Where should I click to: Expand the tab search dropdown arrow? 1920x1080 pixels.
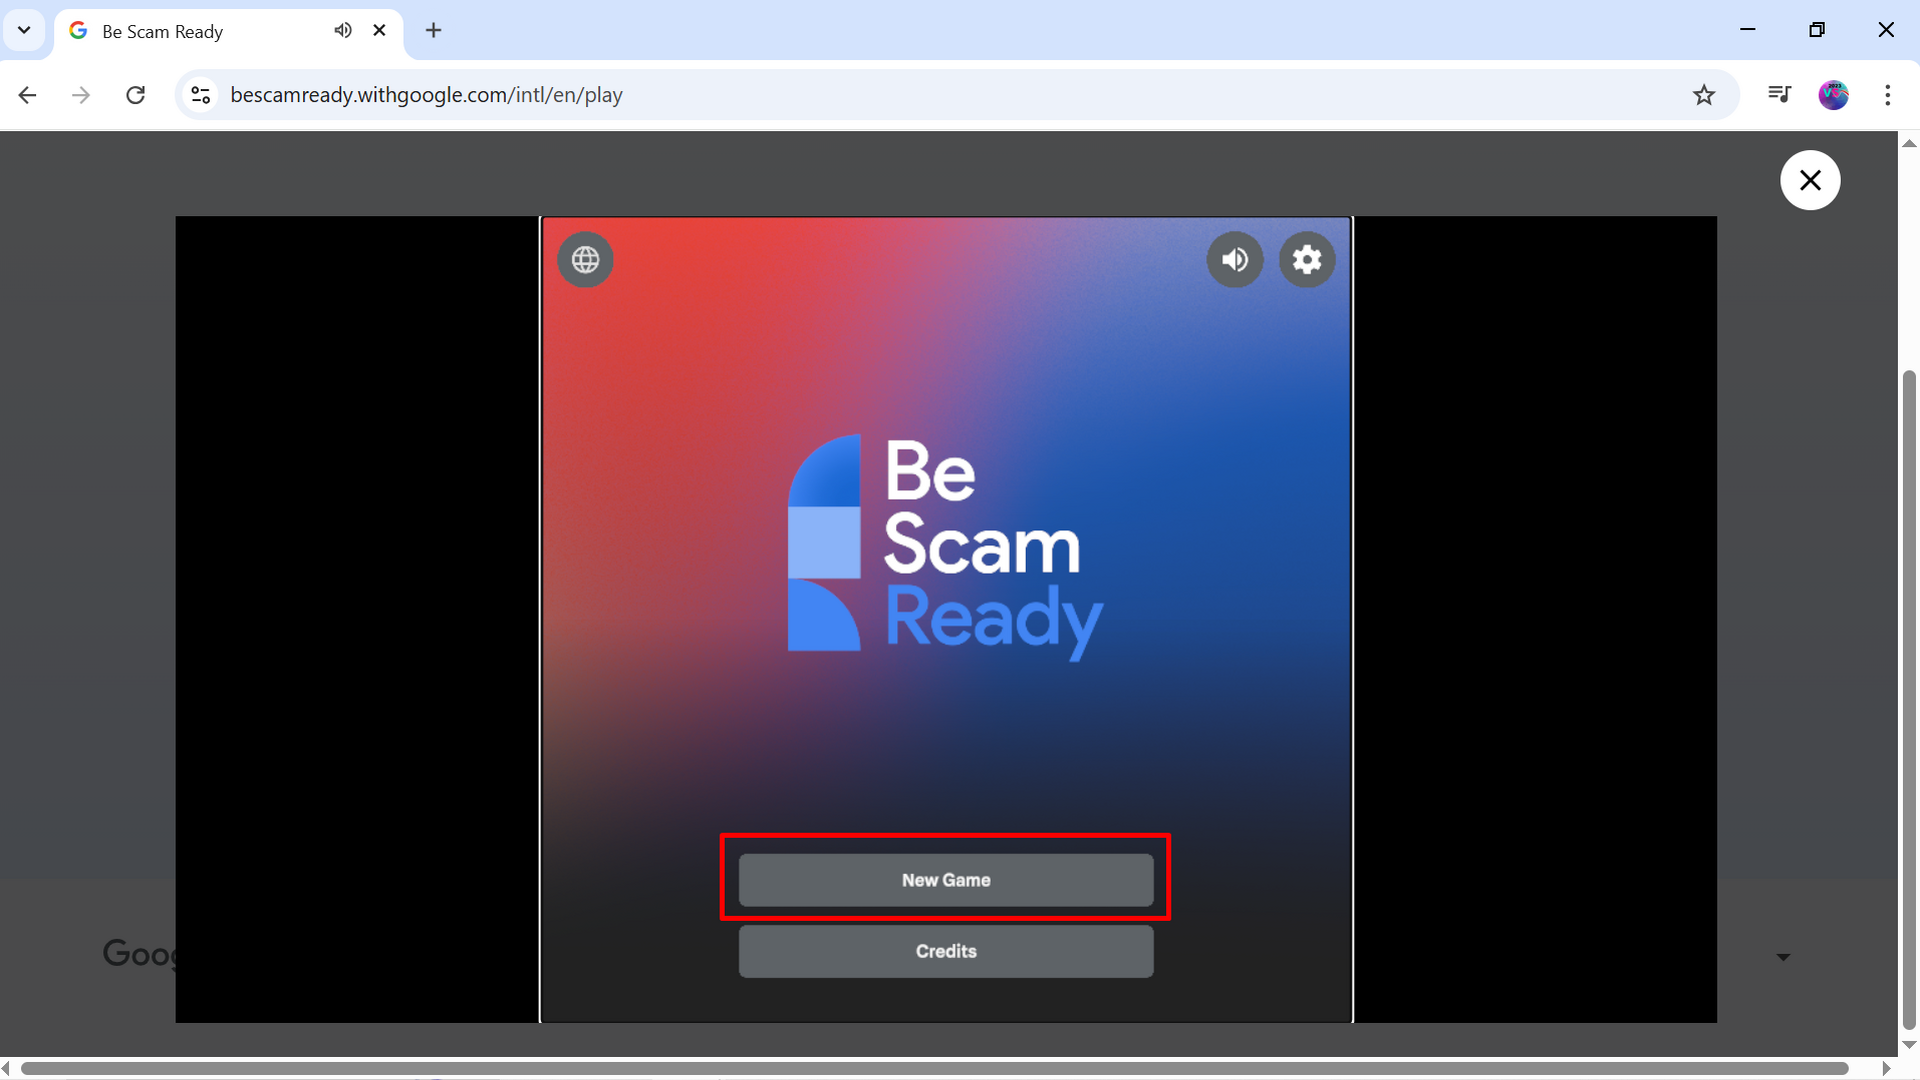24,30
